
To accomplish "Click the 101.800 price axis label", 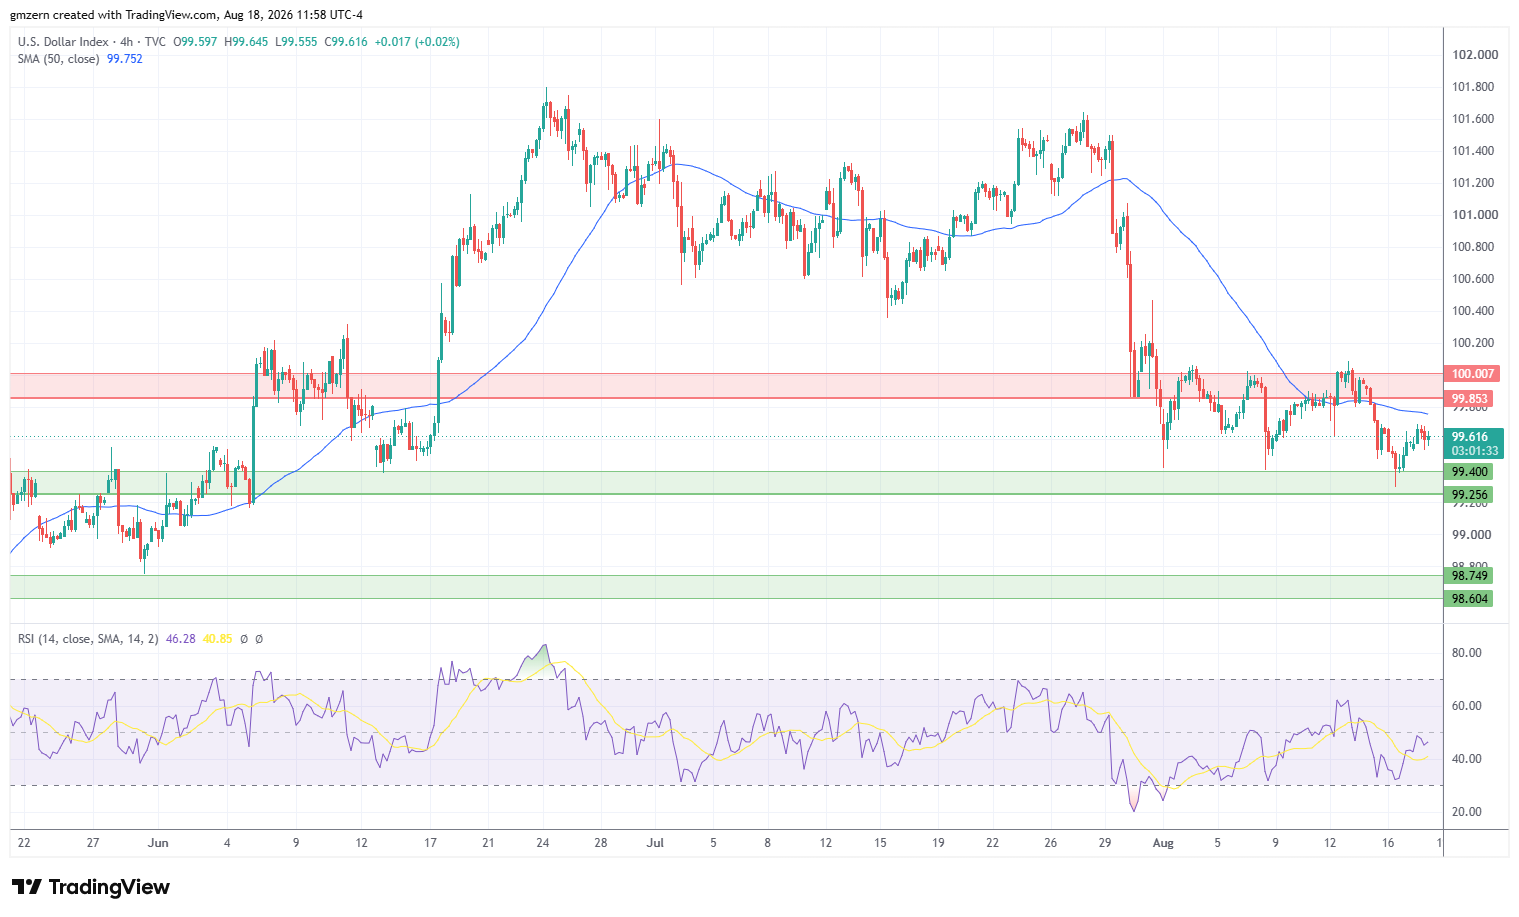I will coord(1475,87).
